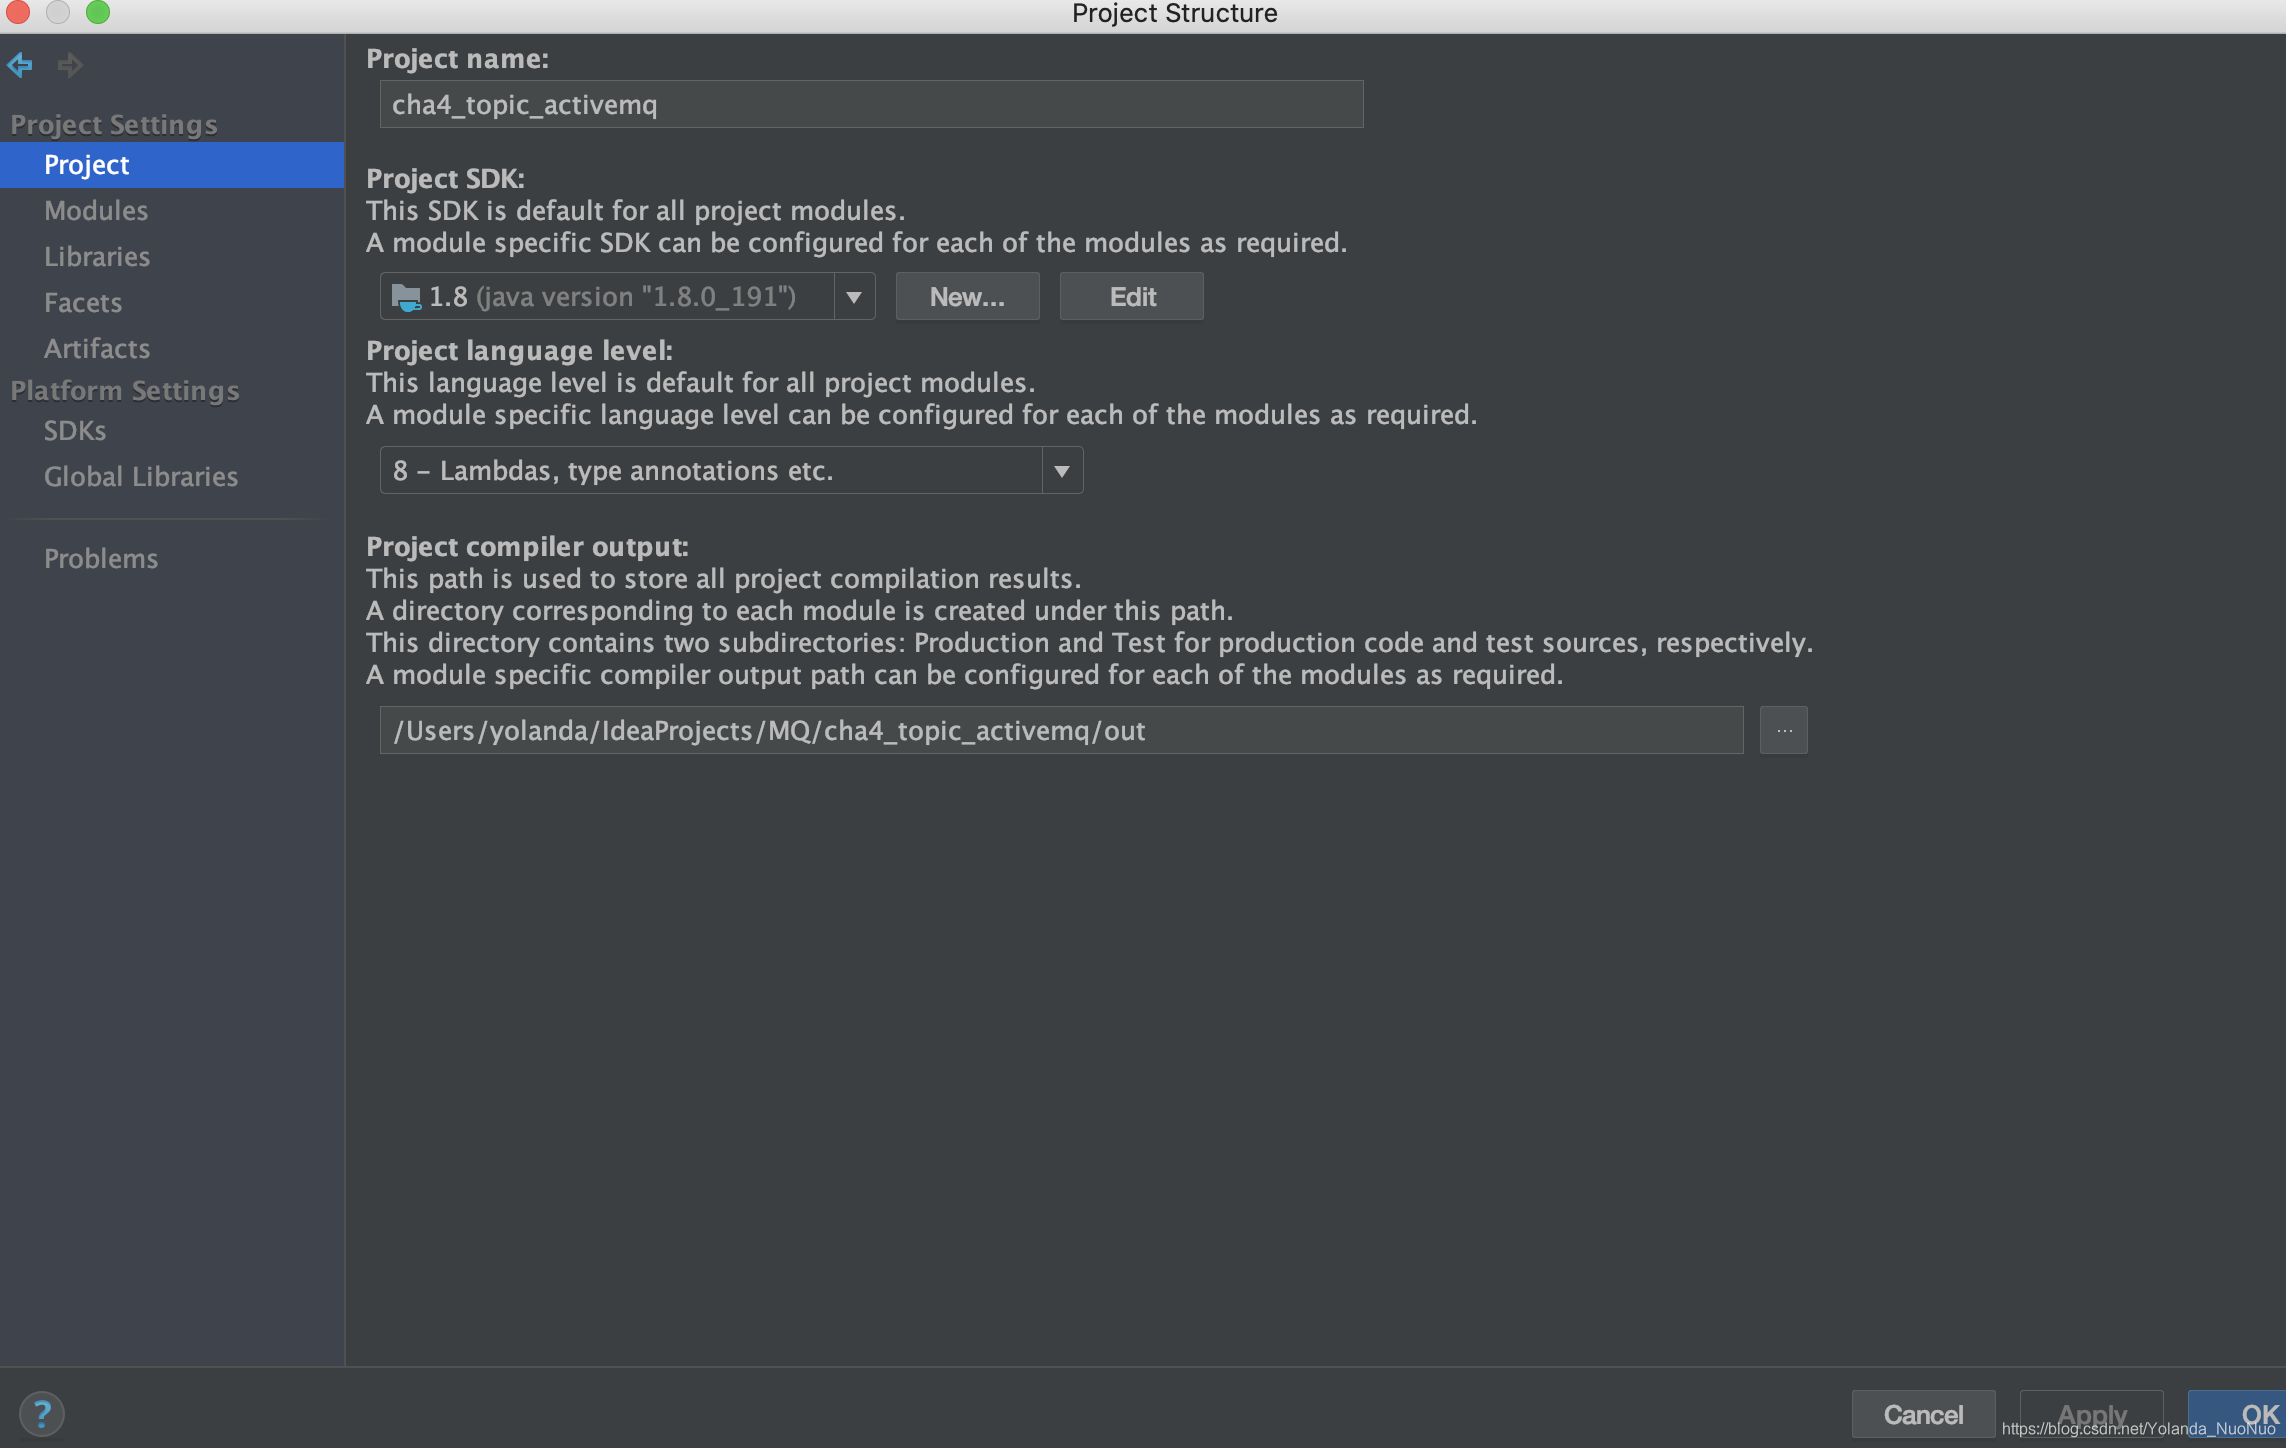Select Modules under Project Settings
The width and height of the screenshot is (2286, 1448).
[96, 210]
